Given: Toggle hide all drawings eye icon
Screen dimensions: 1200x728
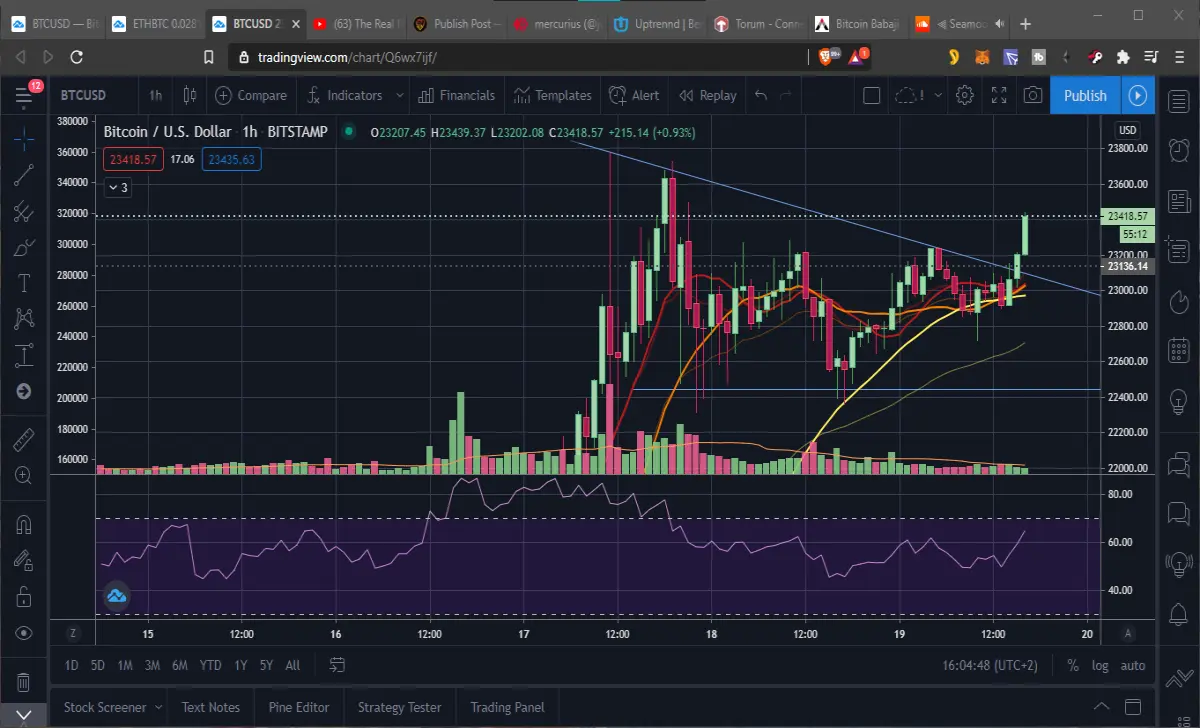Looking at the screenshot, I should pyautogui.click(x=24, y=633).
